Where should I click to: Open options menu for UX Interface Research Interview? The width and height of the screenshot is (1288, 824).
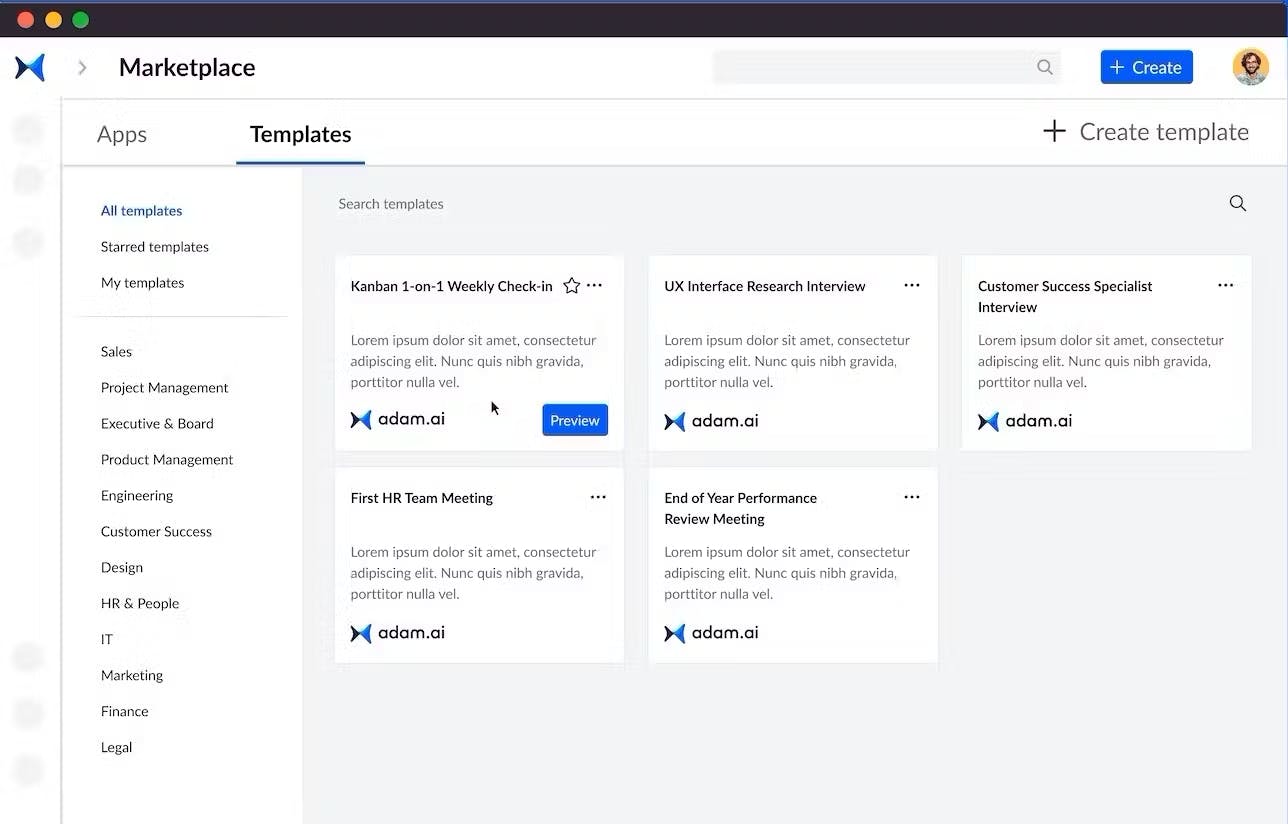pyautogui.click(x=912, y=286)
